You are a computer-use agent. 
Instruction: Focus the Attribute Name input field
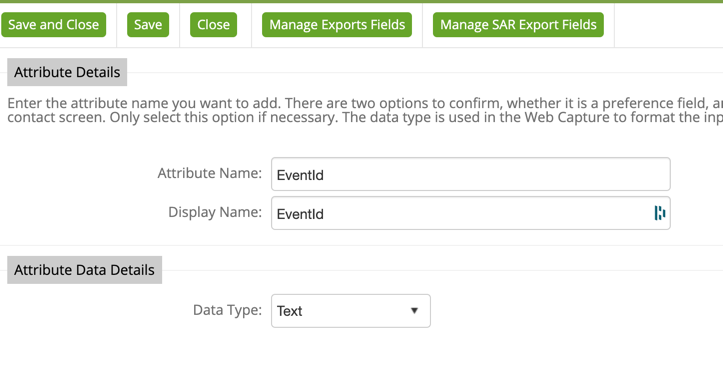coord(471,174)
